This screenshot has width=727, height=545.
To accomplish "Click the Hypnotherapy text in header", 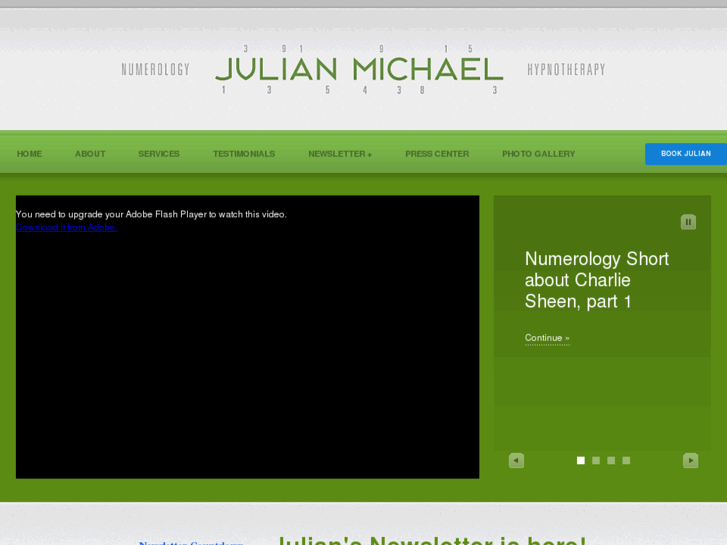I will pos(566,70).
